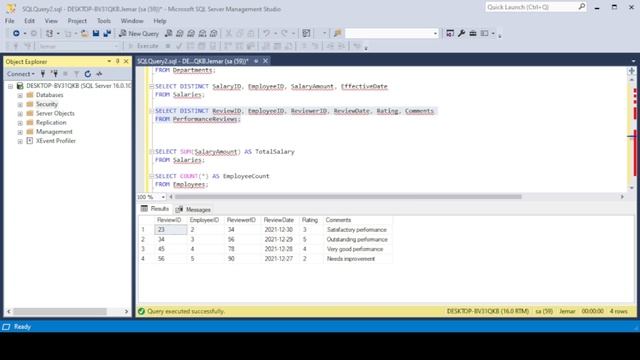Open the Object Explorer window position dropdown
Image resolution: width=640 pixels, height=360 pixels.
109,61
